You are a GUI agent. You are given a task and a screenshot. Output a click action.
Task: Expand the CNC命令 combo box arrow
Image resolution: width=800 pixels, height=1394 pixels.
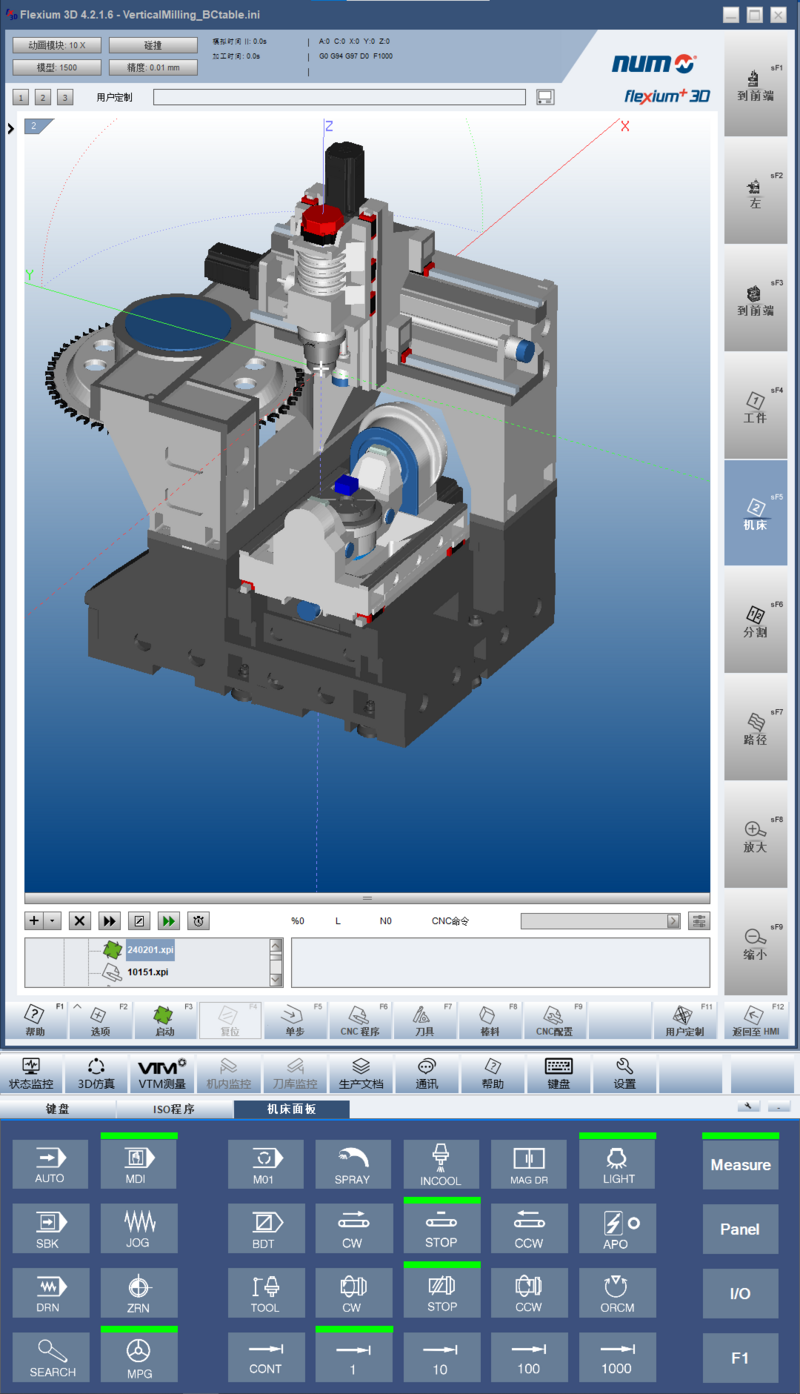point(673,921)
